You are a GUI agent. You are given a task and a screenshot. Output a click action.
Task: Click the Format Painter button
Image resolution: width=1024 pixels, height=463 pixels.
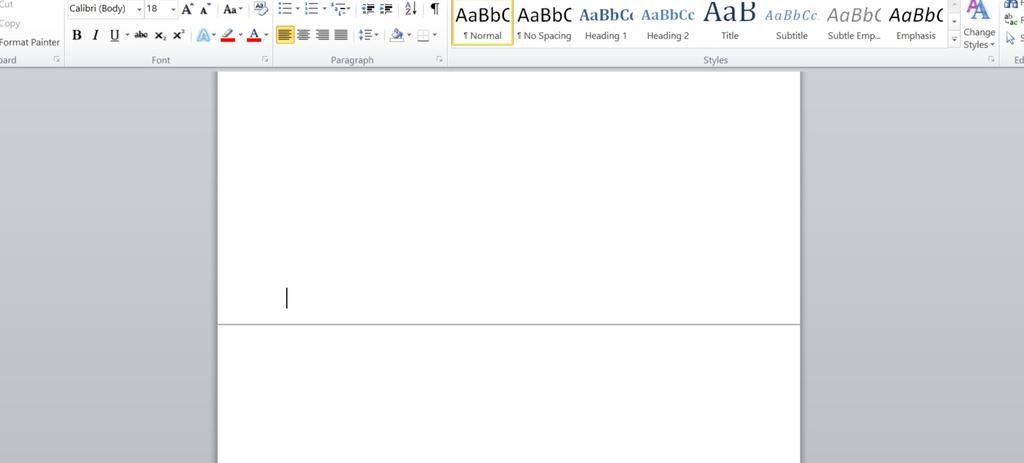pyautogui.click(x=30, y=42)
